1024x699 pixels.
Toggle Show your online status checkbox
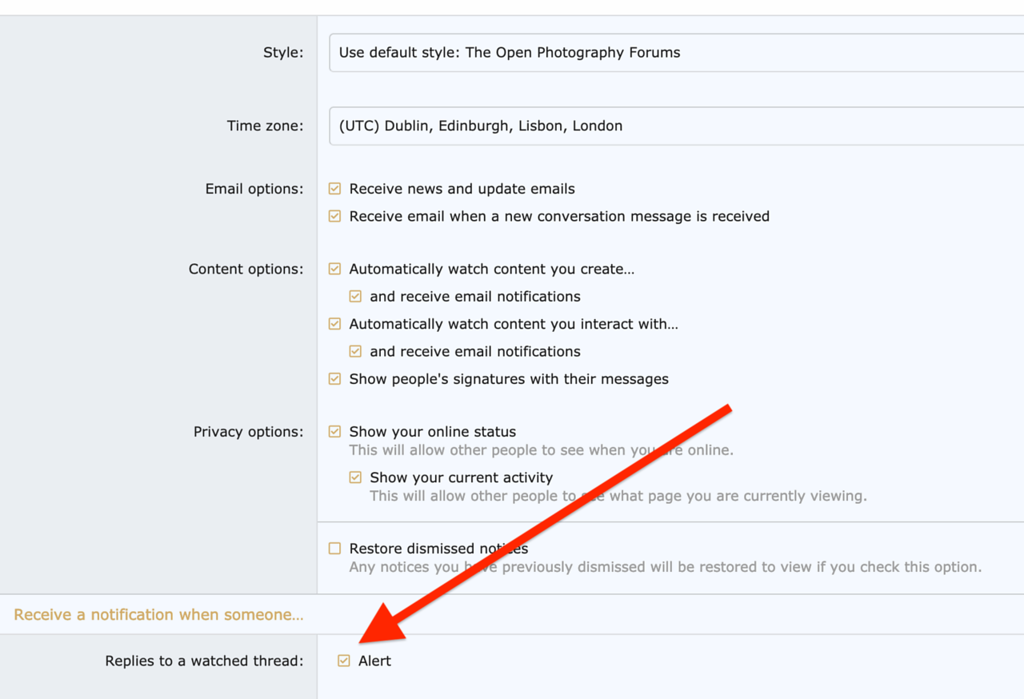335,432
